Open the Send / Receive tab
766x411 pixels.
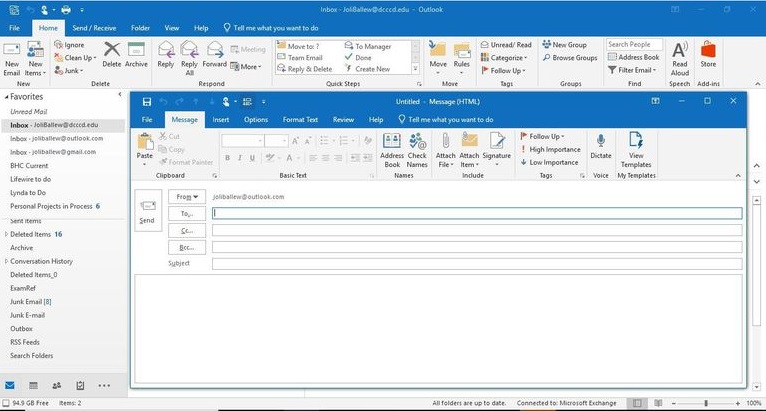93,28
